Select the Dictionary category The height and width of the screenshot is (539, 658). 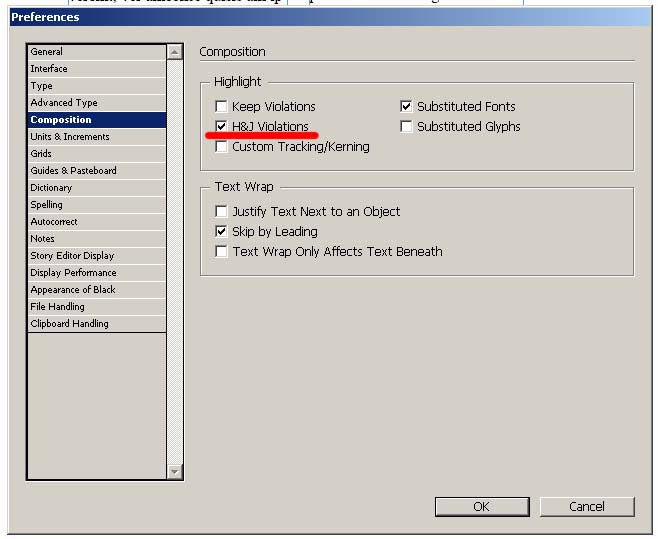(x=97, y=188)
